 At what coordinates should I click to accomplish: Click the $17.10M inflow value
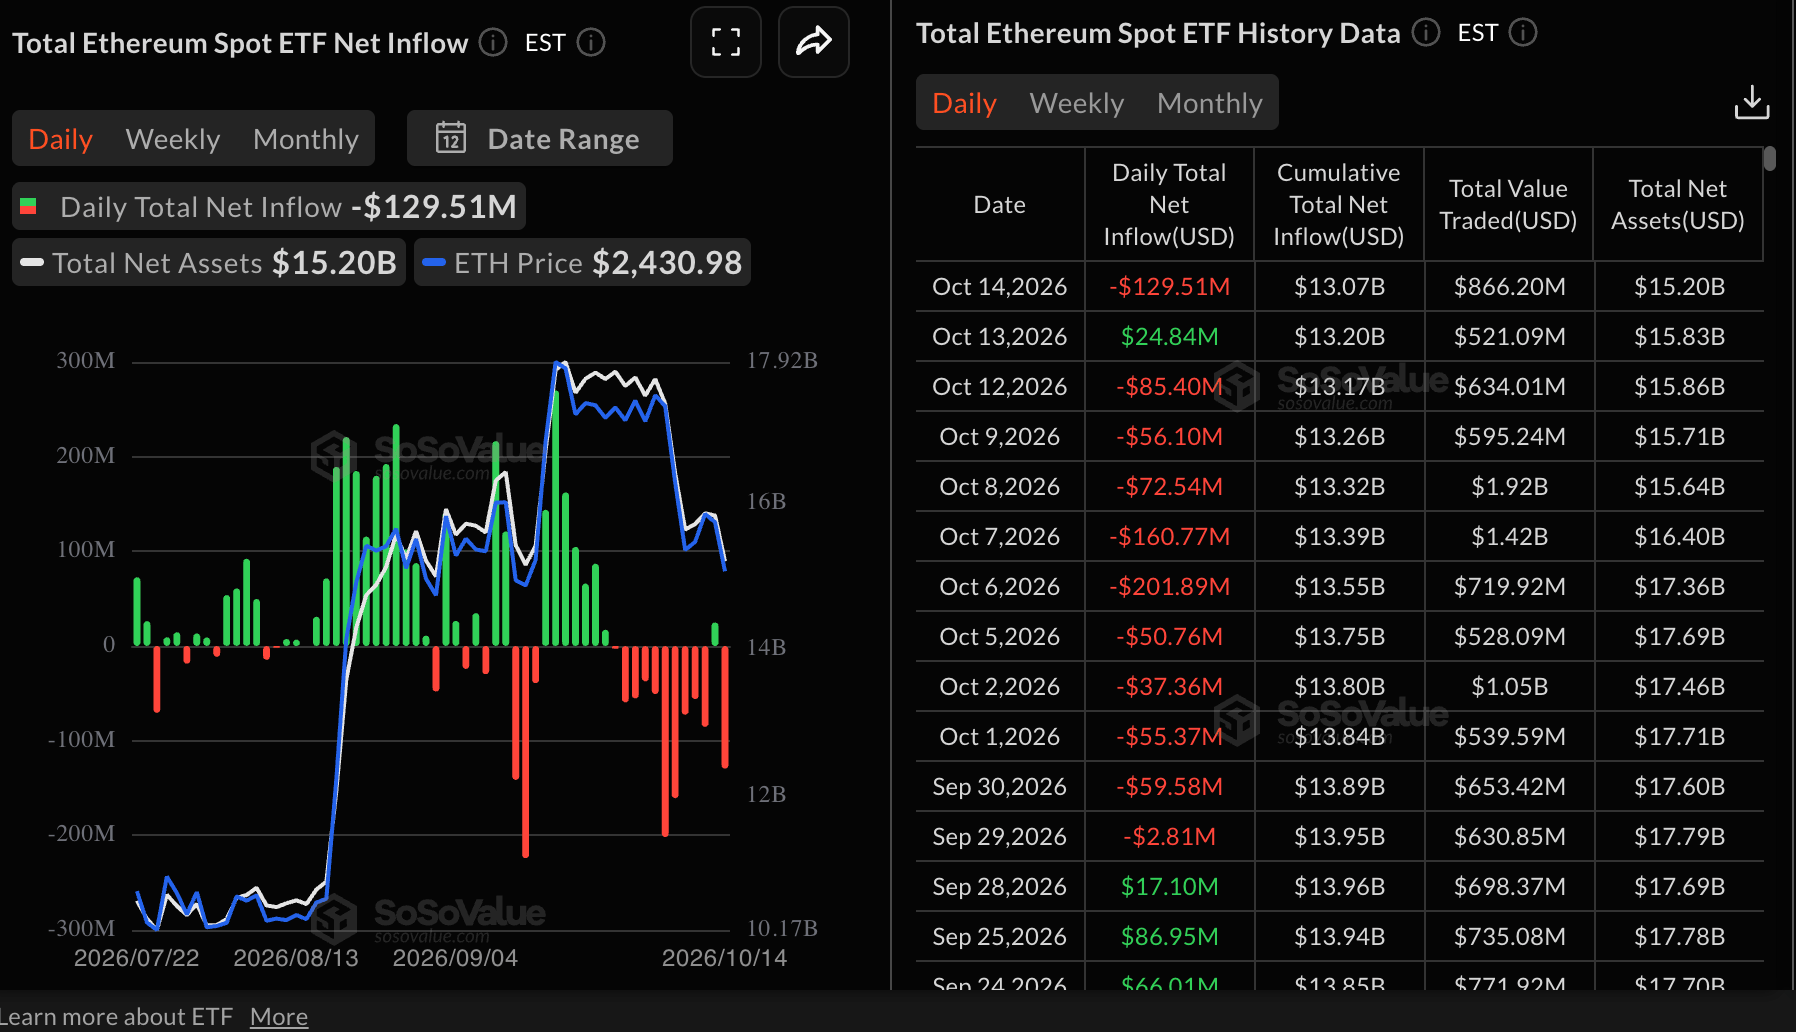(x=1169, y=887)
